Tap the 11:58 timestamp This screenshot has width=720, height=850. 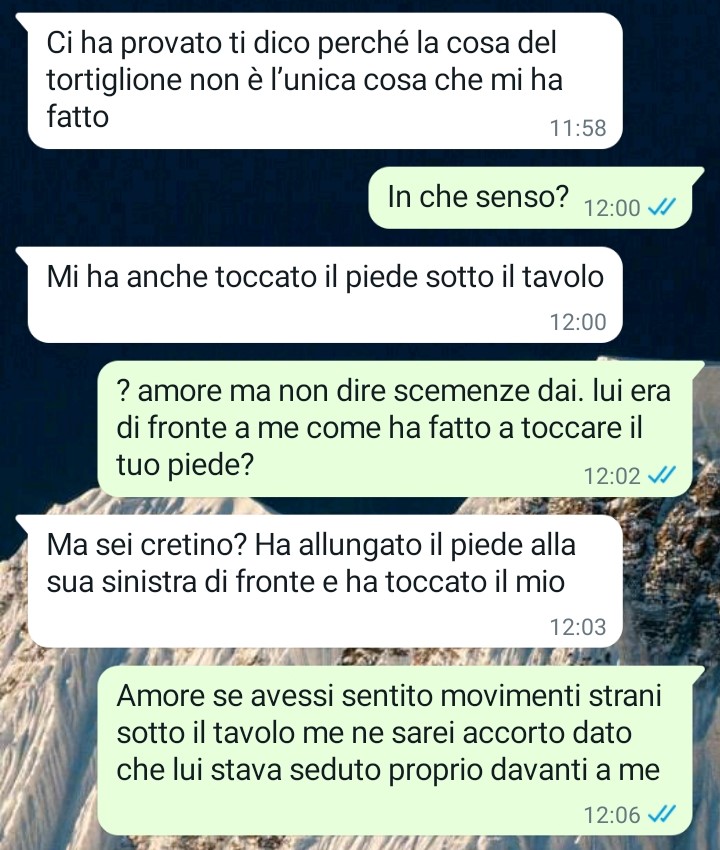click(578, 128)
